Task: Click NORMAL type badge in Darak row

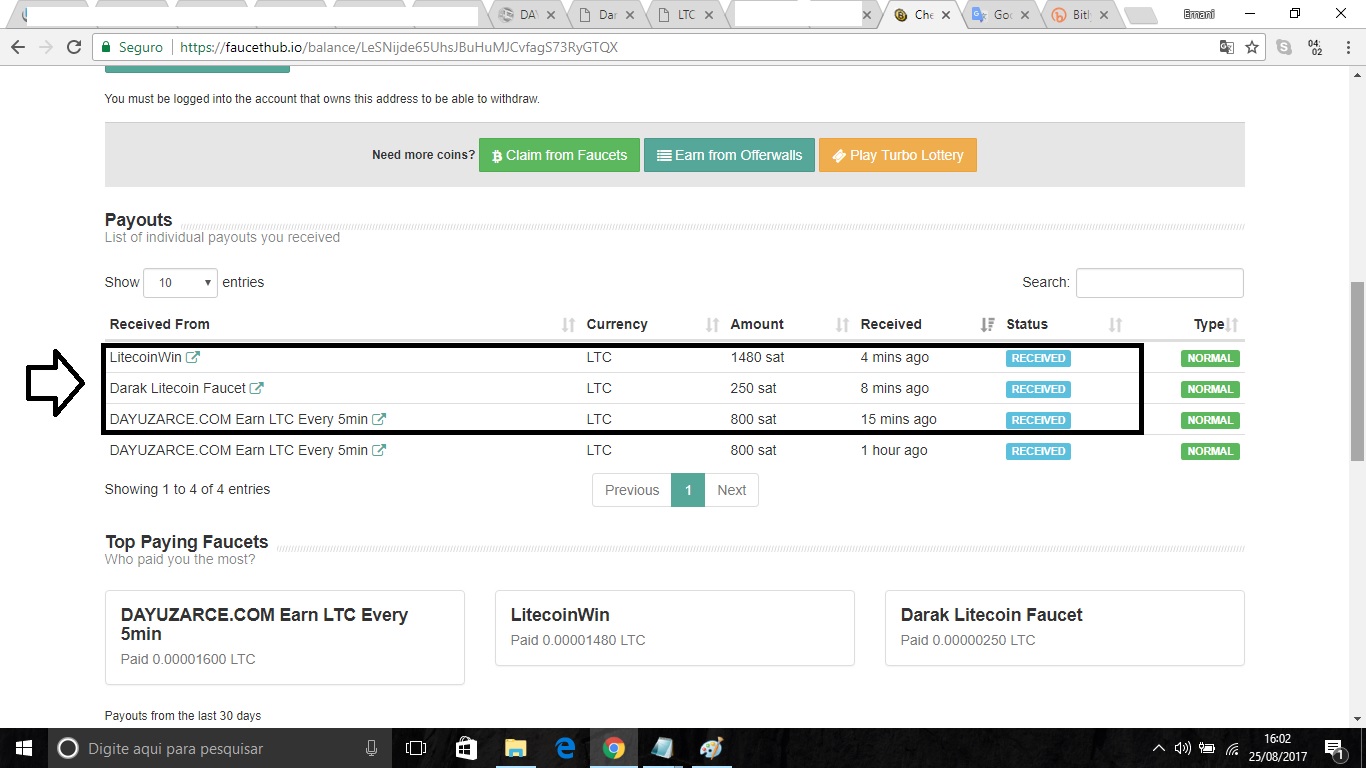Action: [x=1210, y=389]
